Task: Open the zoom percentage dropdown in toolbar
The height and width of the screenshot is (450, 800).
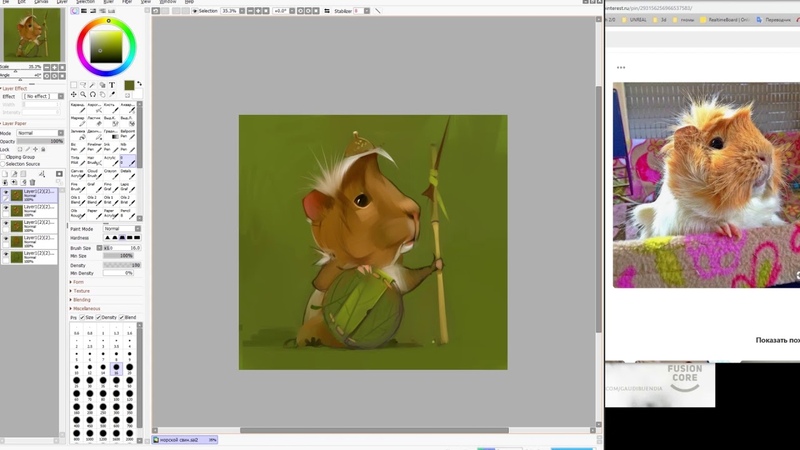Action: point(242,11)
